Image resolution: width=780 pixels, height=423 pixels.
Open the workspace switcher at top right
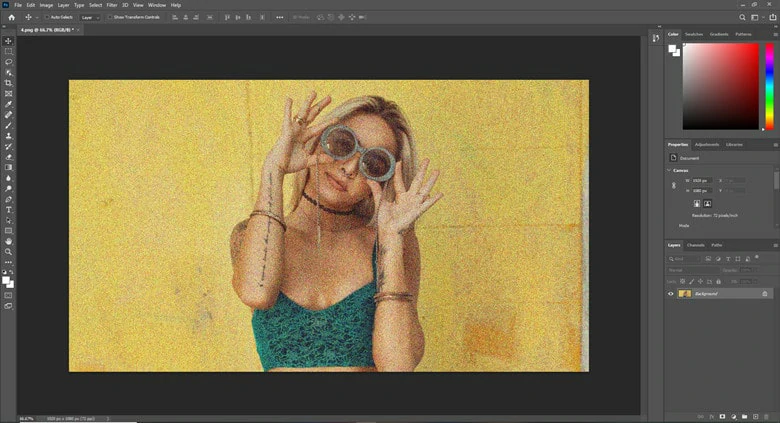tap(755, 17)
